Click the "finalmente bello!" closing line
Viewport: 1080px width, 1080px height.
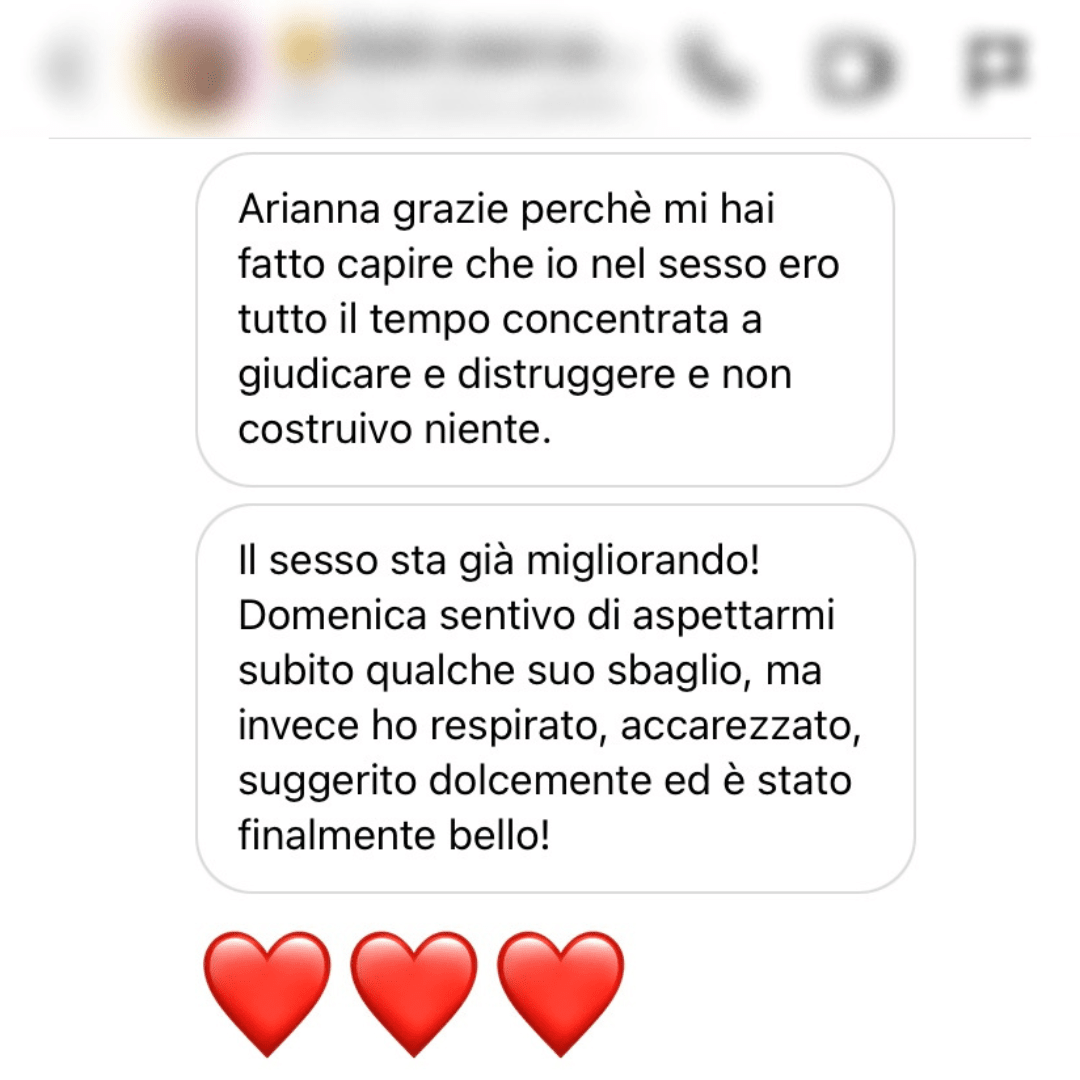(394, 835)
